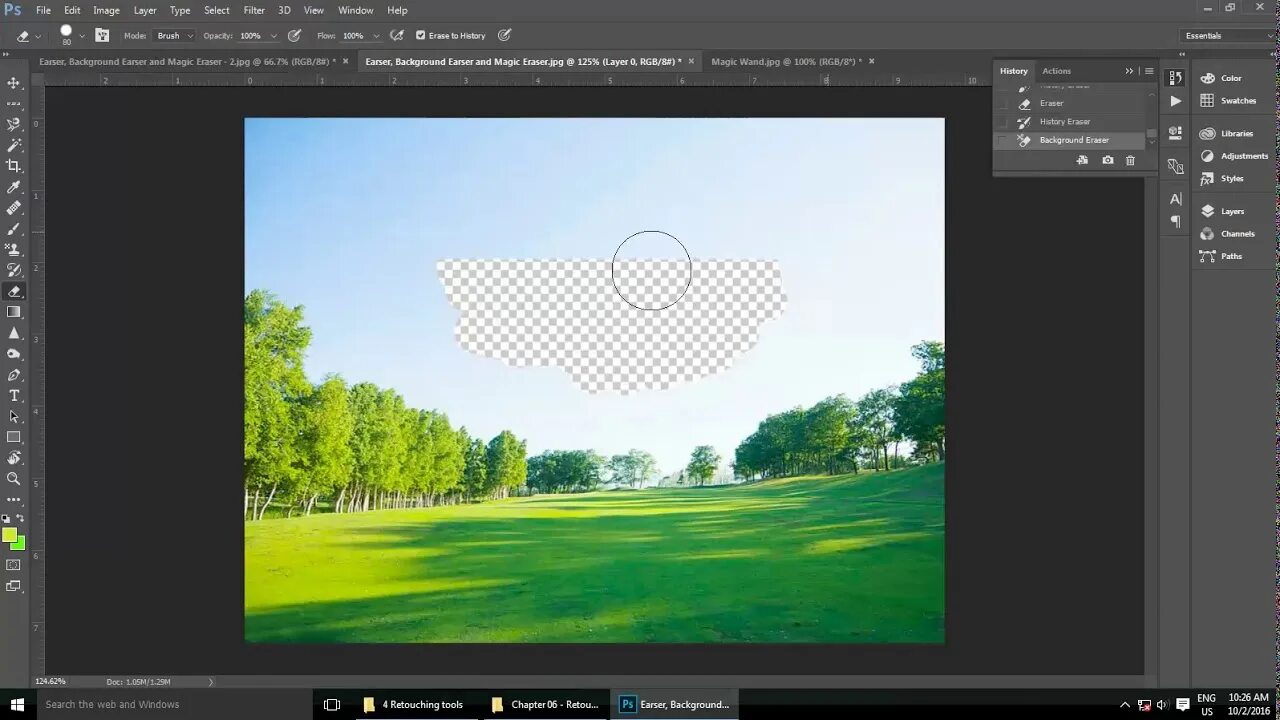The height and width of the screenshot is (720, 1280).
Task: Open the Windows Start button
Action: pos(17,704)
